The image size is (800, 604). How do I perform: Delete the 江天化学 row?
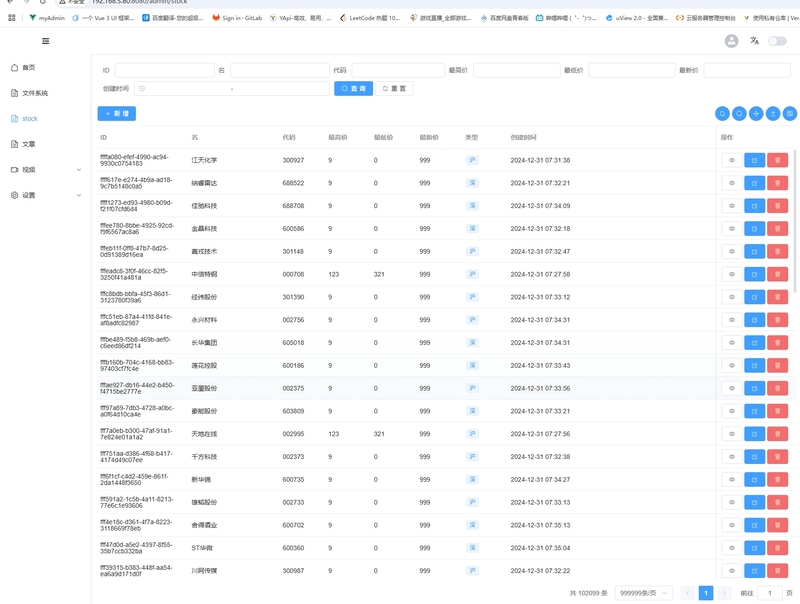778,160
